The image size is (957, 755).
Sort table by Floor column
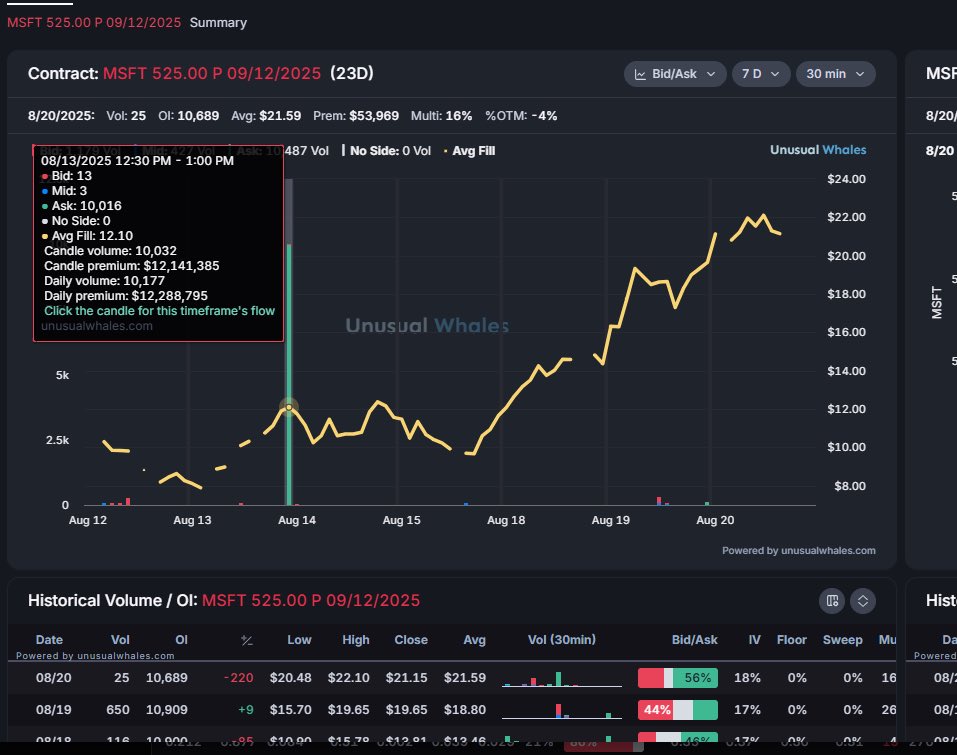[792, 640]
